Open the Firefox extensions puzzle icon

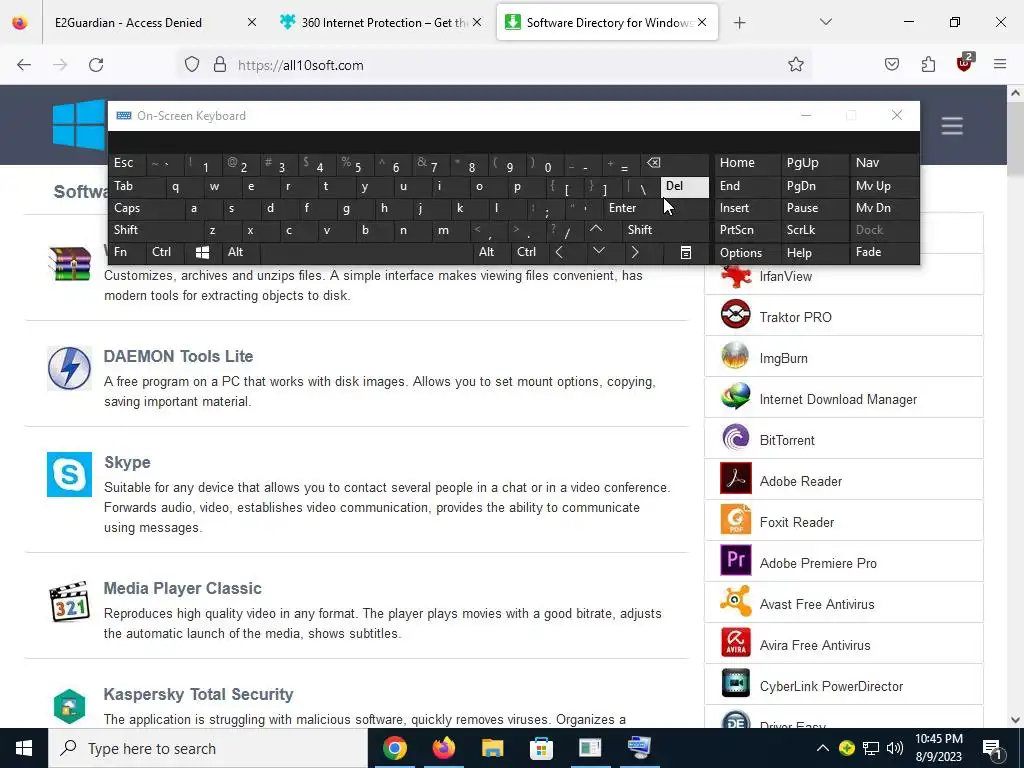928,65
